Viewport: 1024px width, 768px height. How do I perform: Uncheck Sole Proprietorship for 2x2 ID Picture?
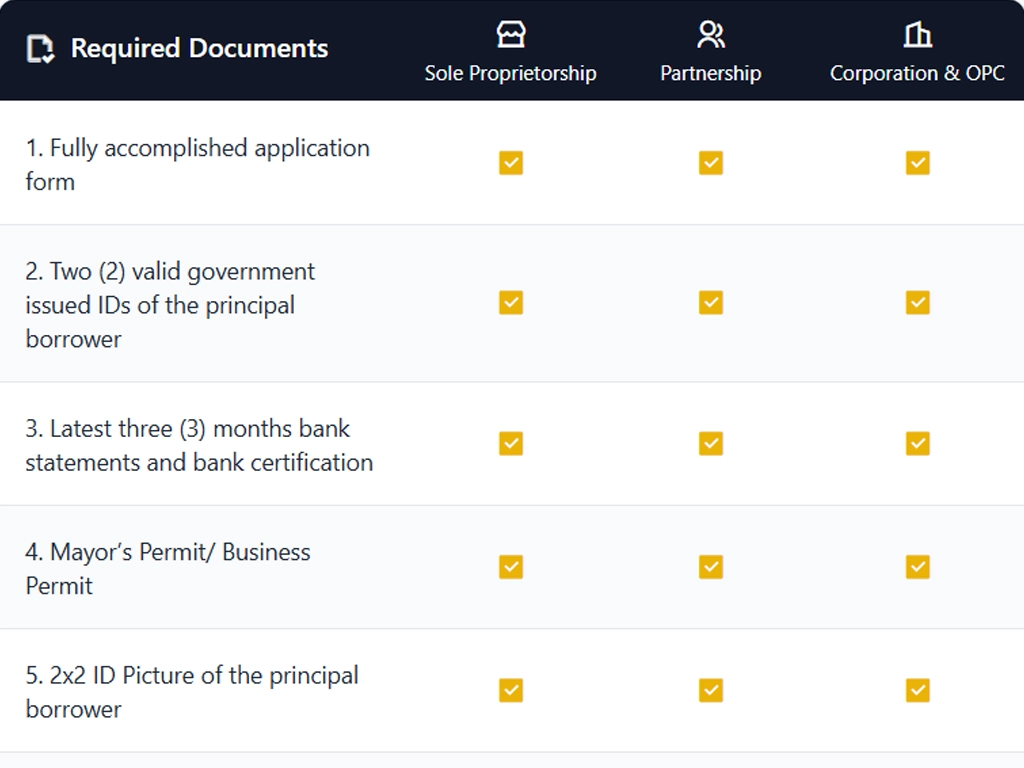click(510, 690)
